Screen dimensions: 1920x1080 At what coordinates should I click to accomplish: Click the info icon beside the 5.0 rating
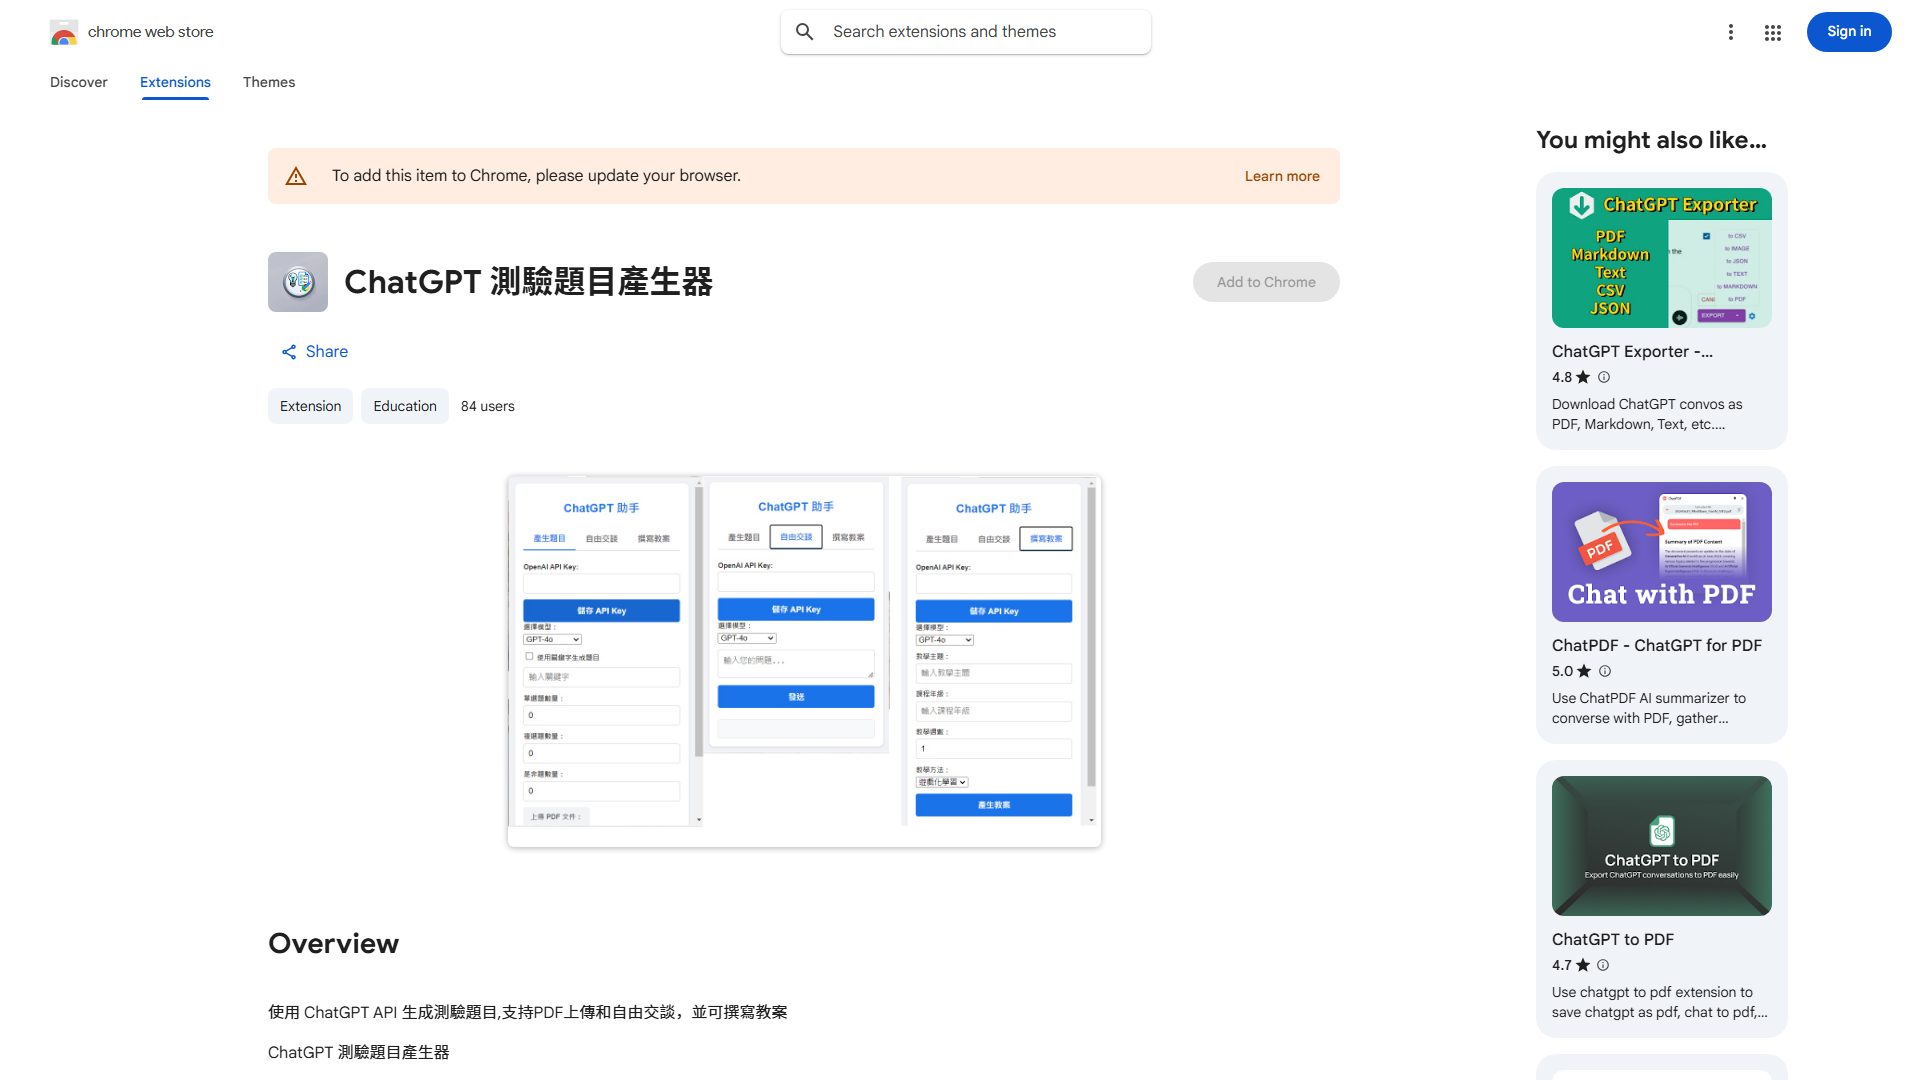[1604, 671]
